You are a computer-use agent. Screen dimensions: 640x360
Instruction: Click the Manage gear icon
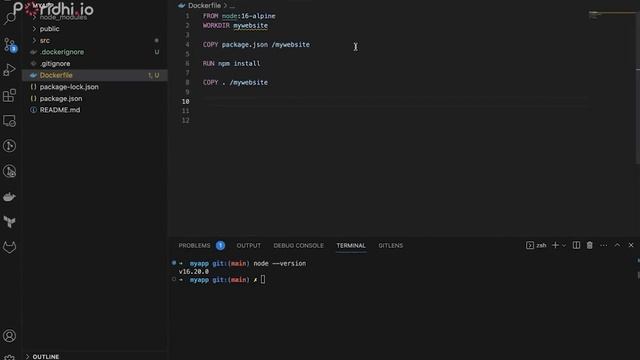point(9,357)
